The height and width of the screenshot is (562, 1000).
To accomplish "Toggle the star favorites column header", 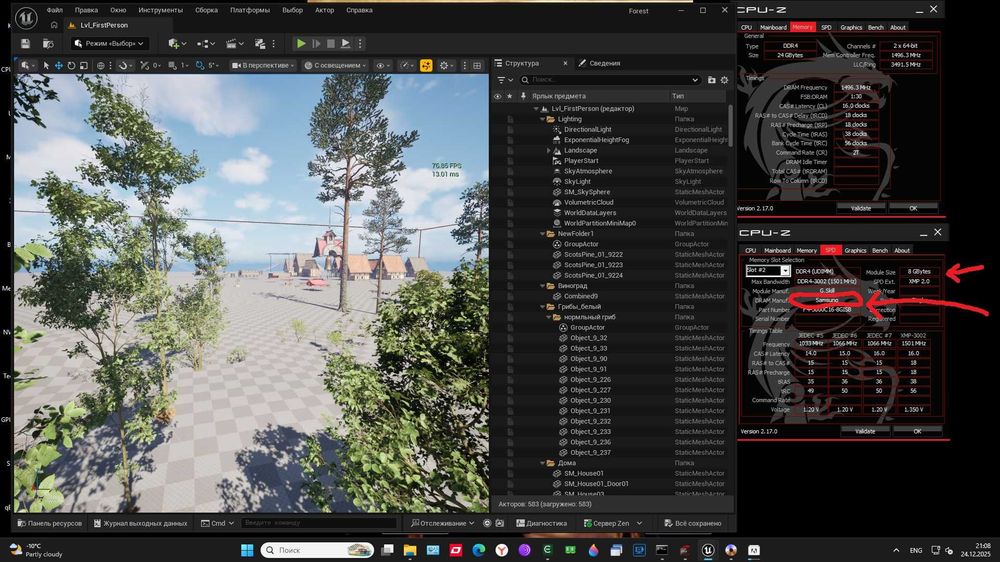I will tap(510, 96).
